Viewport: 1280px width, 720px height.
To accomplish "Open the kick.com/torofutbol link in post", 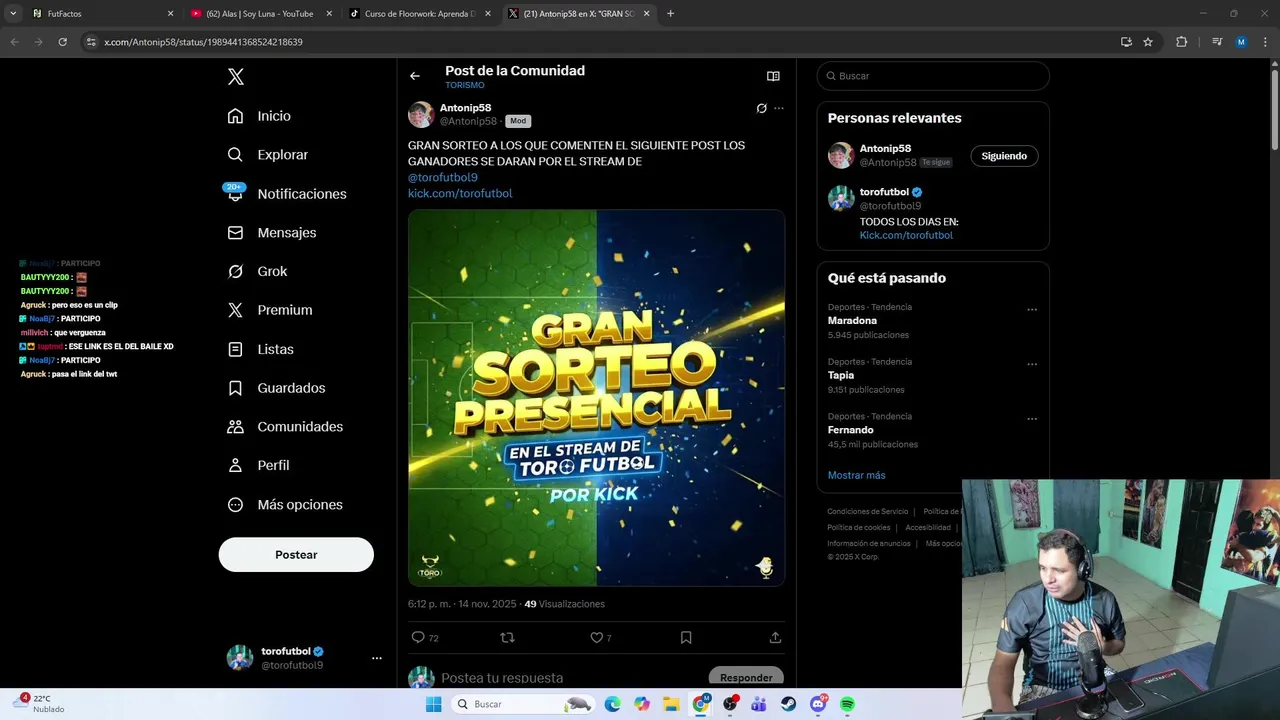I will 460,193.
